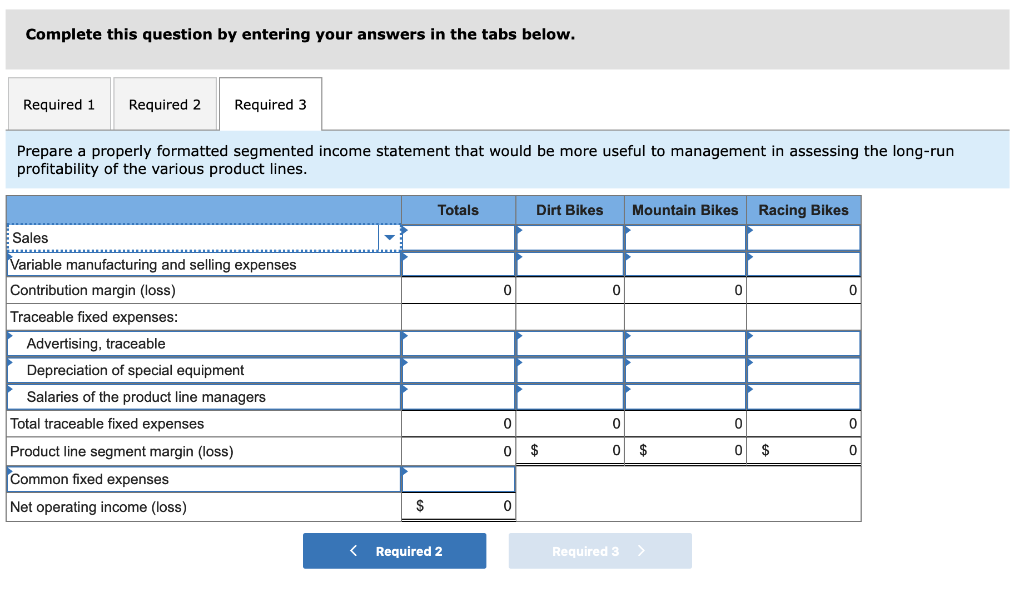Click the disabled Required 3 next button
This screenshot has width=1024, height=607.
[600, 551]
